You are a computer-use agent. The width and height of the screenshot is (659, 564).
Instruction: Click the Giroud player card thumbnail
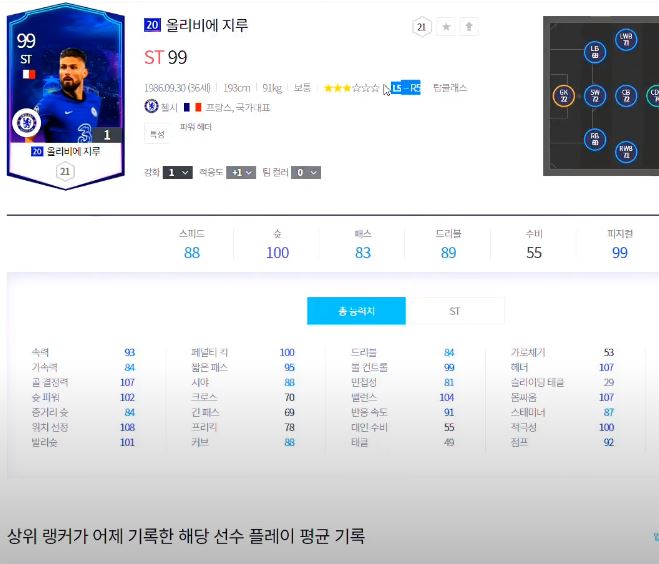click(65, 97)
